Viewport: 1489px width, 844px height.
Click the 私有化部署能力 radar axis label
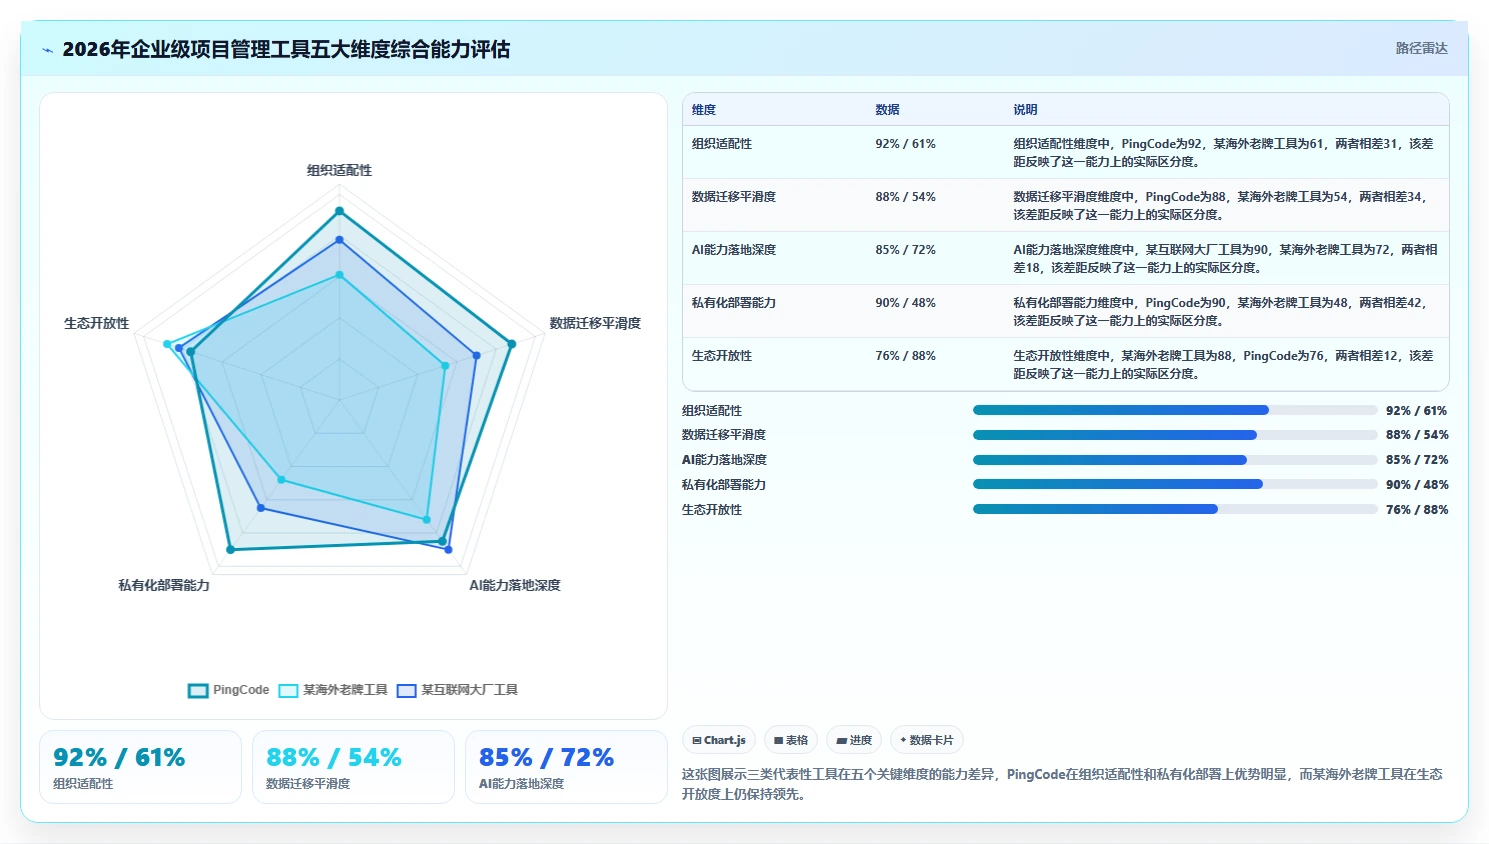164,586
